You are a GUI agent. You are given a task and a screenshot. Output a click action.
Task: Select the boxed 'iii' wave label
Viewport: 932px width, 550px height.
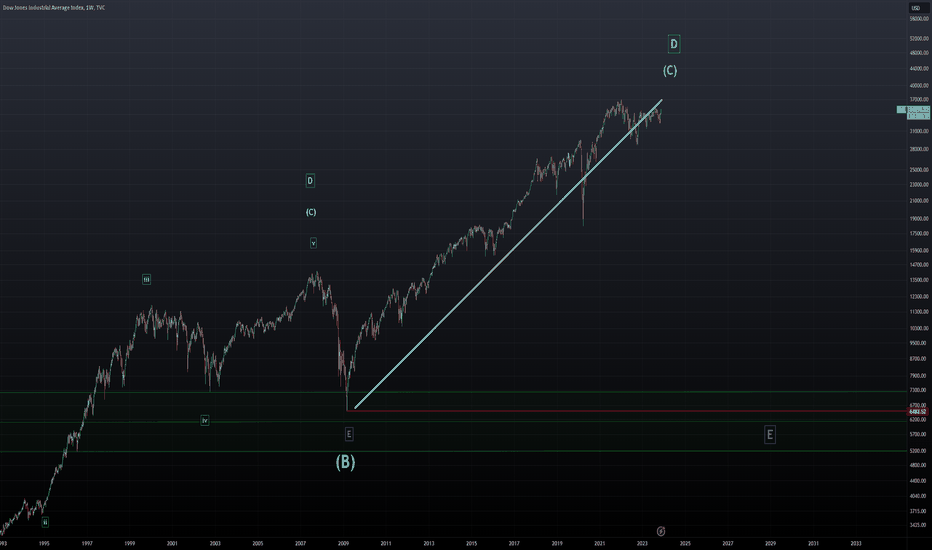[146, 279]
